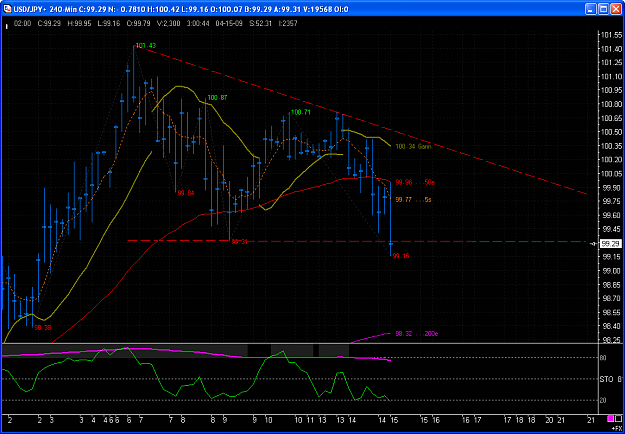Screen dimensions: 625x434
Task: Click the 3:00:44 countdown value
Action: [199, 24]
